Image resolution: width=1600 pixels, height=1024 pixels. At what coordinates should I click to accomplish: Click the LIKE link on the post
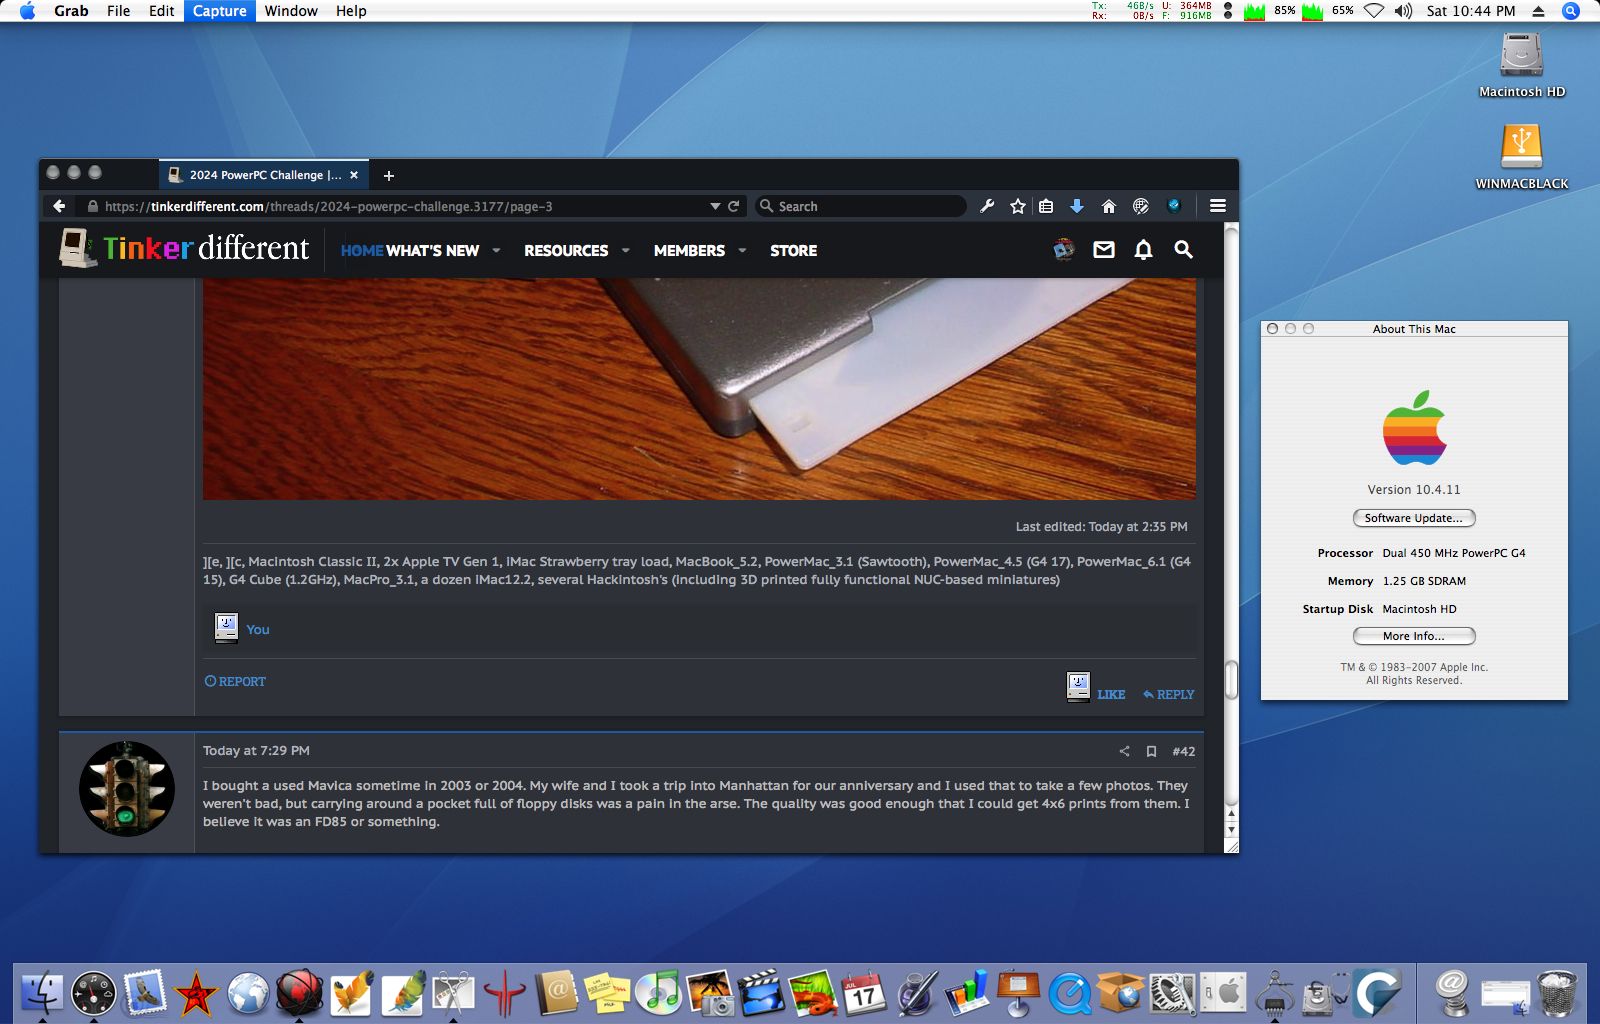click(x=1111, y=694)
